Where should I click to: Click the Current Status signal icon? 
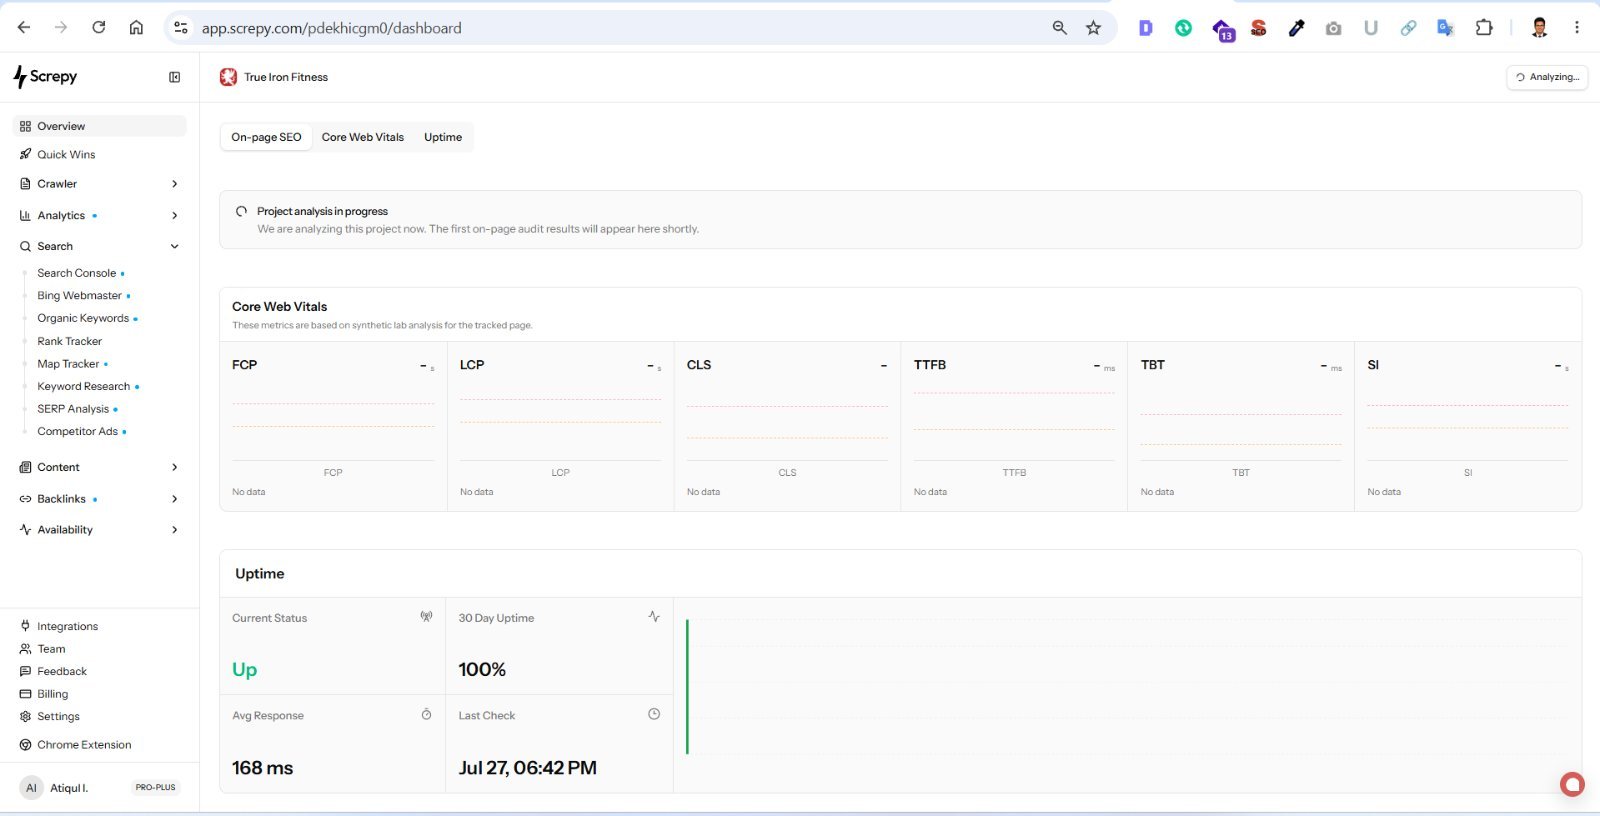[x=426, y=617]
